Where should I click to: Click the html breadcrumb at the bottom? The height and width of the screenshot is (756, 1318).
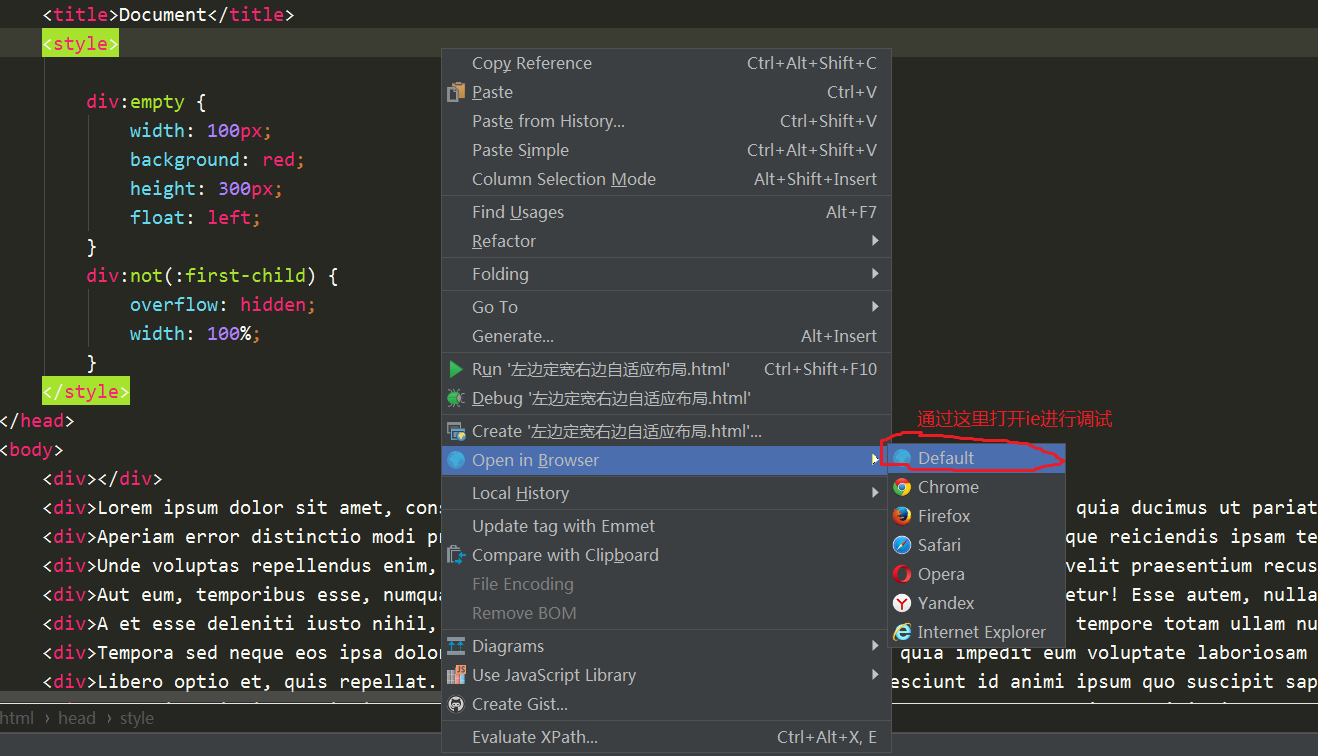(x=17, y=718)
